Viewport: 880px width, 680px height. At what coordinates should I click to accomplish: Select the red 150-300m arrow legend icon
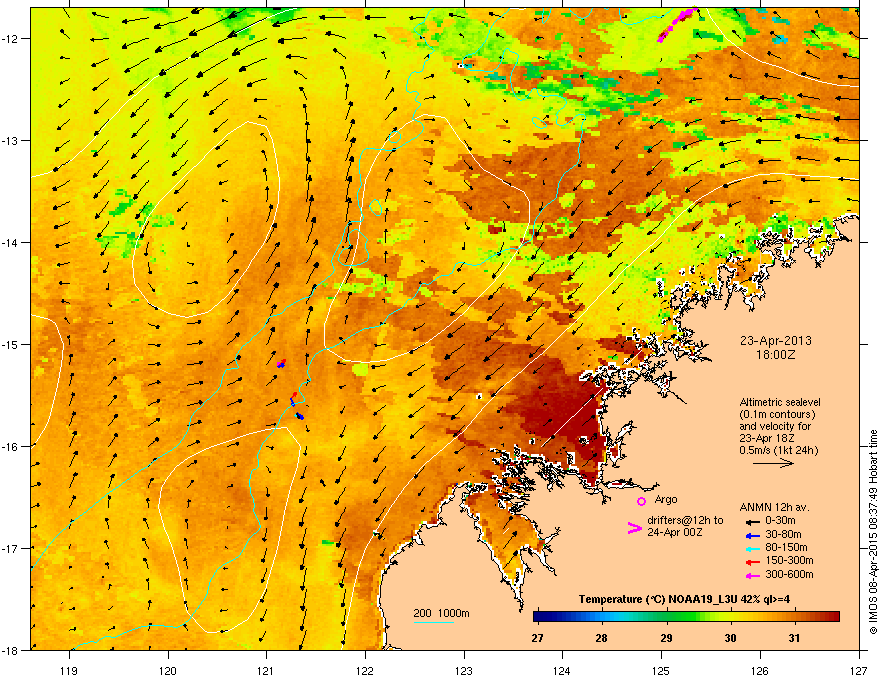(752, 562)
